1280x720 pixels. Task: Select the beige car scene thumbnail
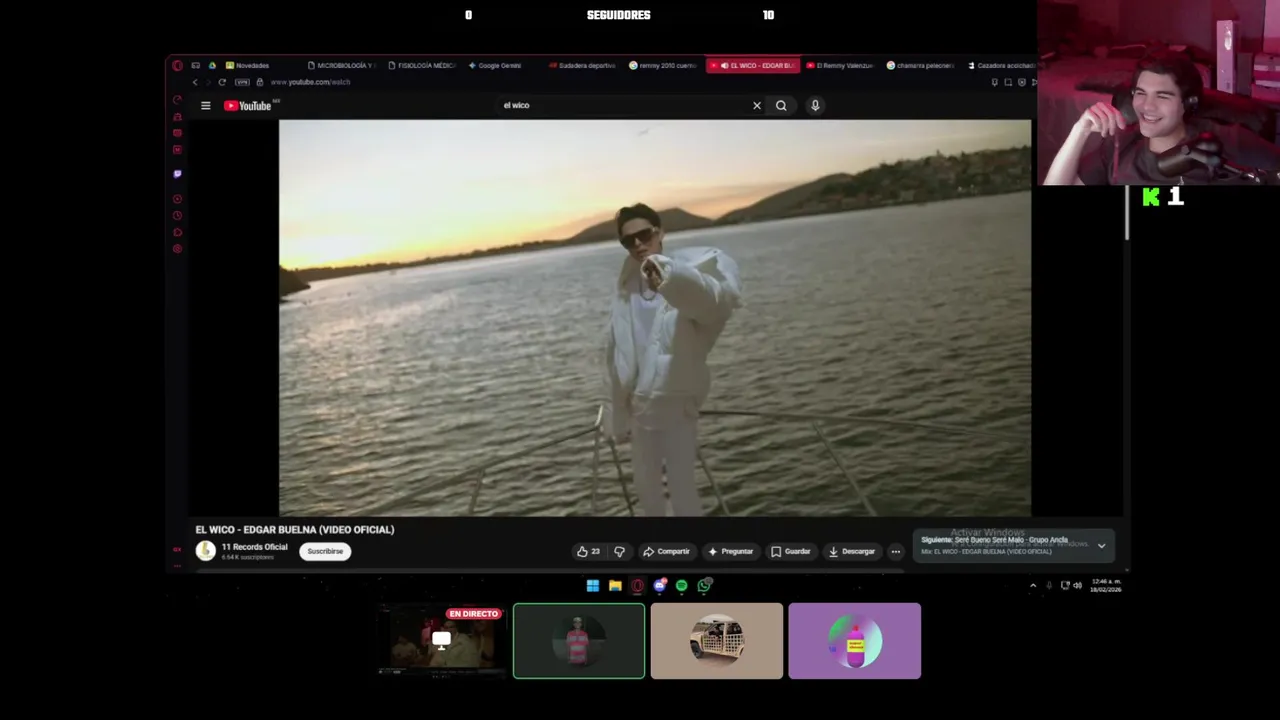717,641
